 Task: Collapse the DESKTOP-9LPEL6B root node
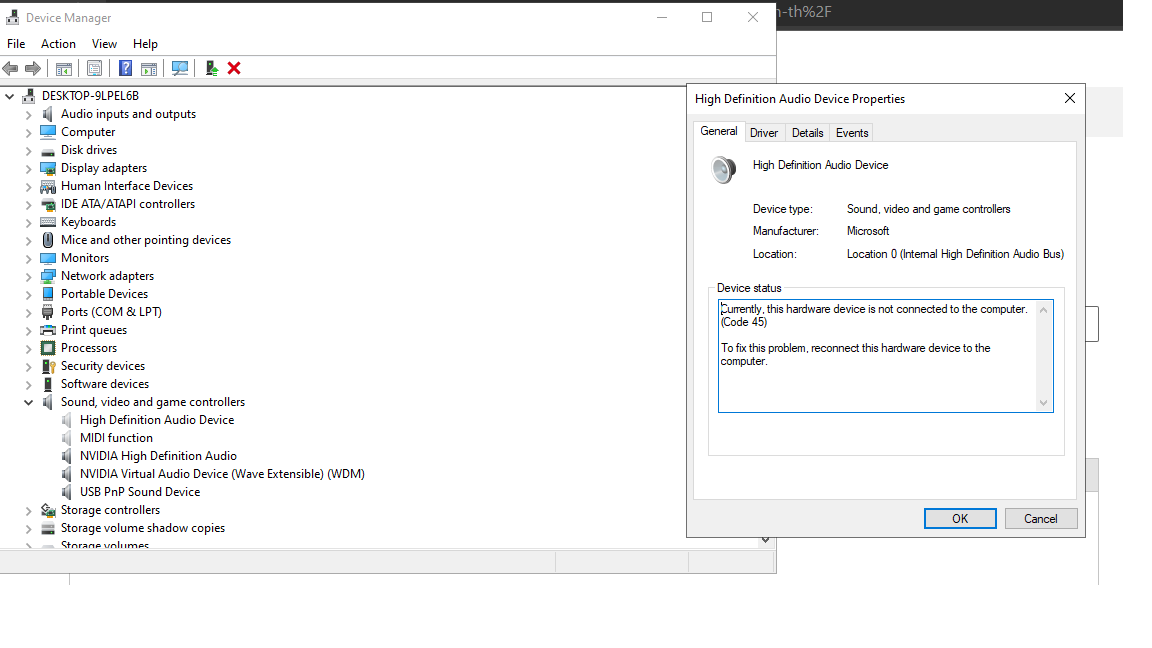(x=10, y=96)
